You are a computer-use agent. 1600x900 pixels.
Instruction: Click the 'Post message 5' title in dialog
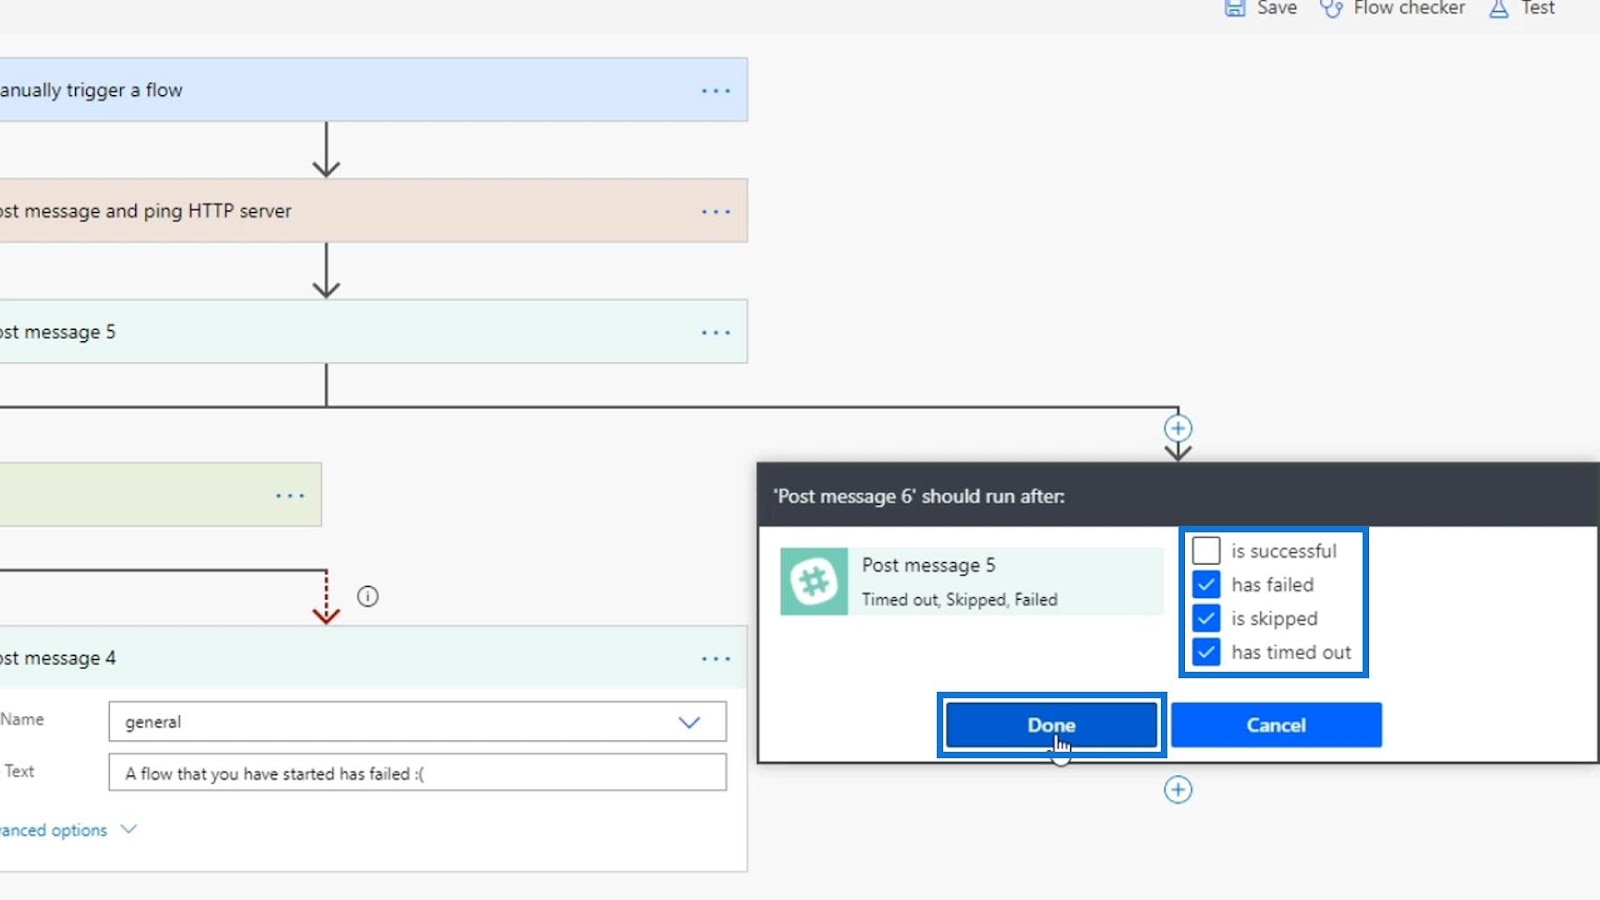pos(929,566)
